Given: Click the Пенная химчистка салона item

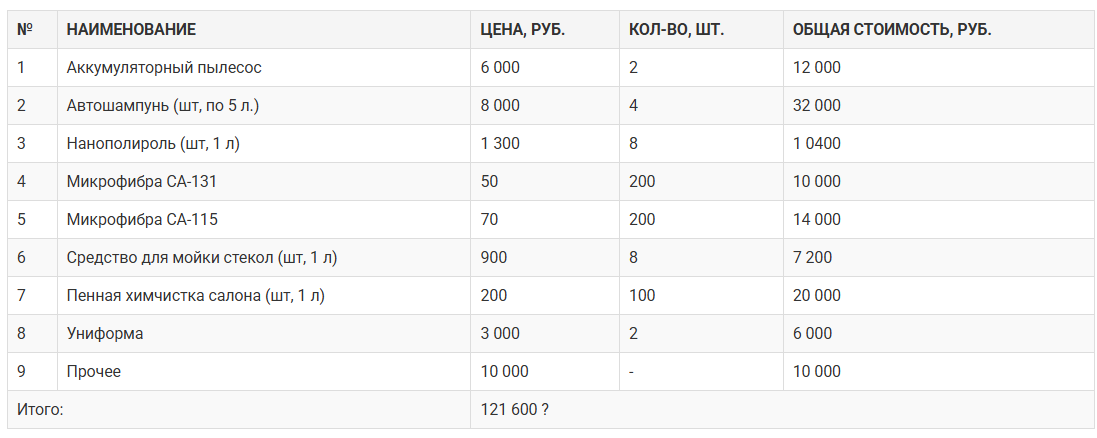Looking at the screenshot, I should 195,296.
